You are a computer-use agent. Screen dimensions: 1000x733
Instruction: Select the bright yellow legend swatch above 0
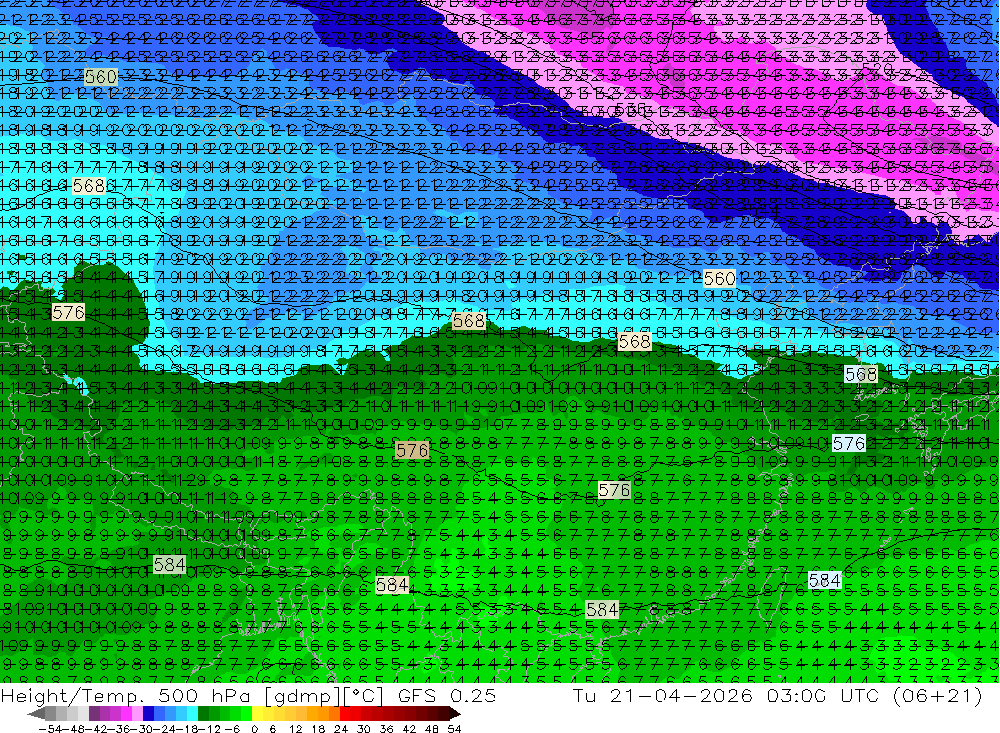258,713
